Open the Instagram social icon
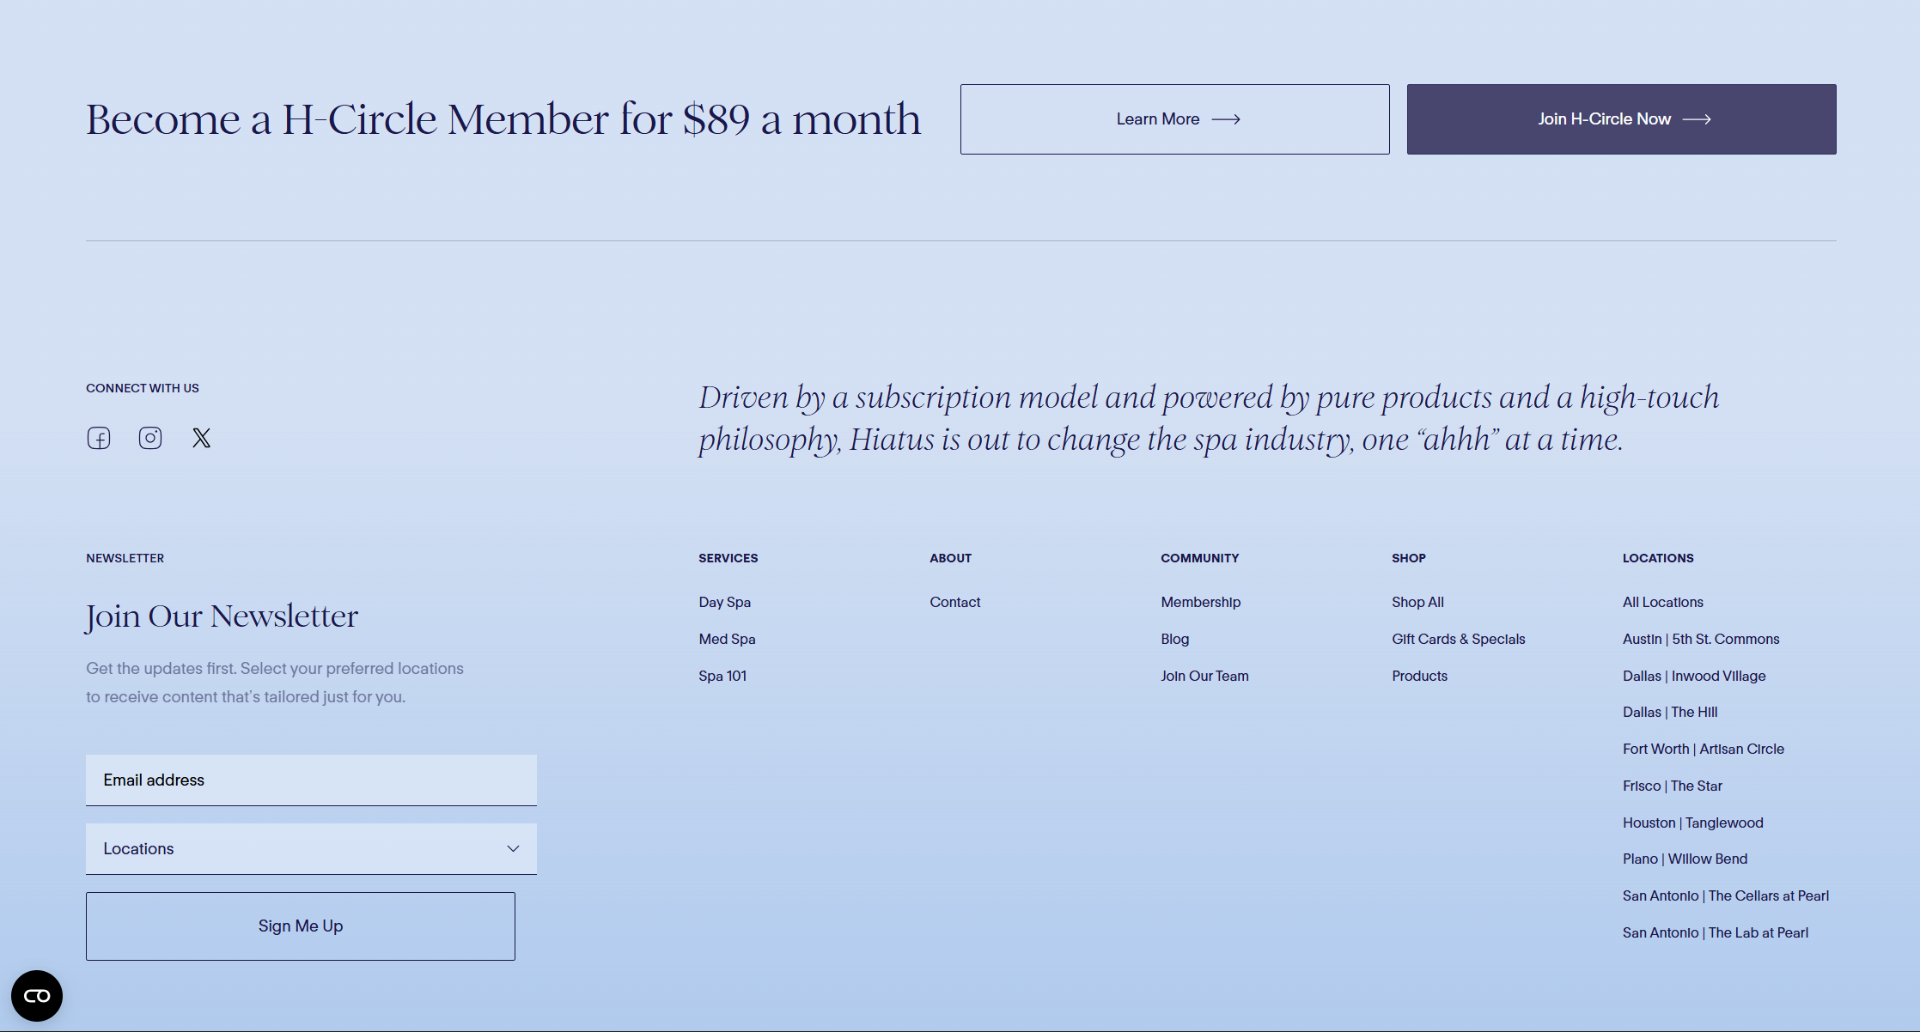 tap(150, 438)
